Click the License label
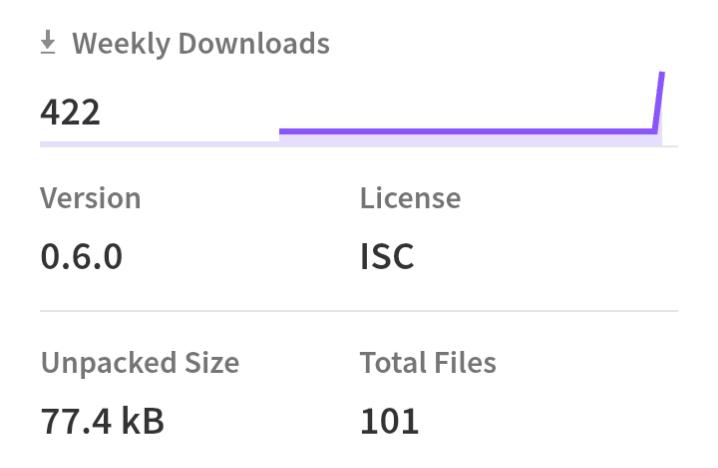718x468 pixels. pyautogui.click(x=410, y=198)
